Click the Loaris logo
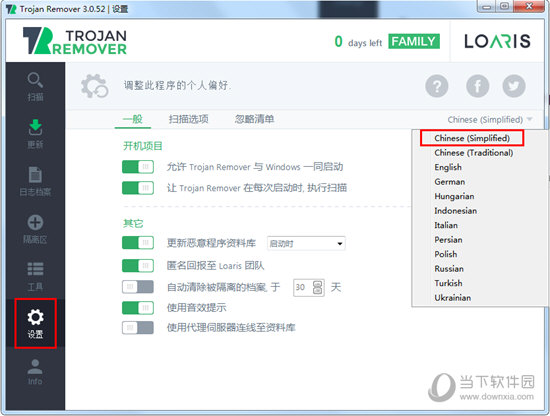Image resolution: width=550 pixels, height=416 pixels. point(497,41)
